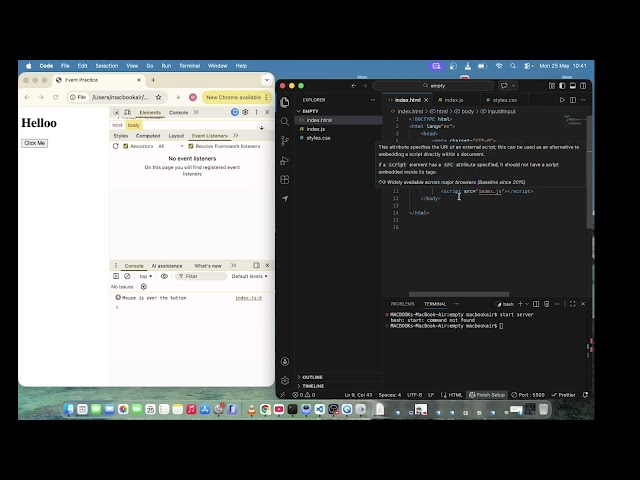Create a live expression with the eye icon
Screen dimensions: 640x480
click(164, 276)
